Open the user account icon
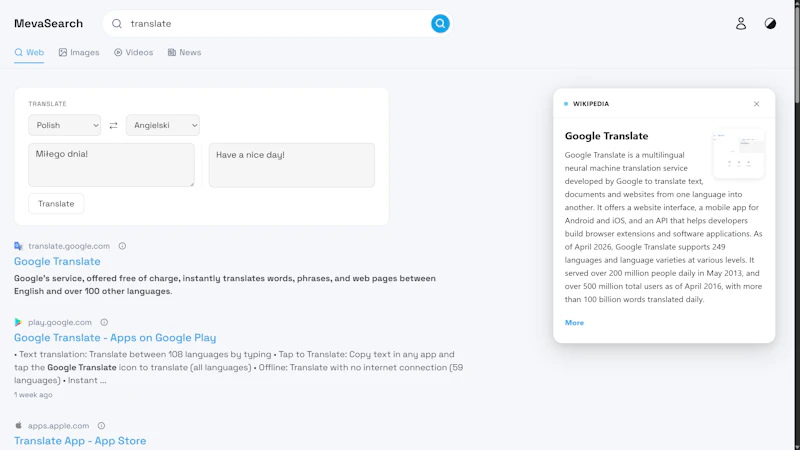Screen dimensions: 800x450 741,23
